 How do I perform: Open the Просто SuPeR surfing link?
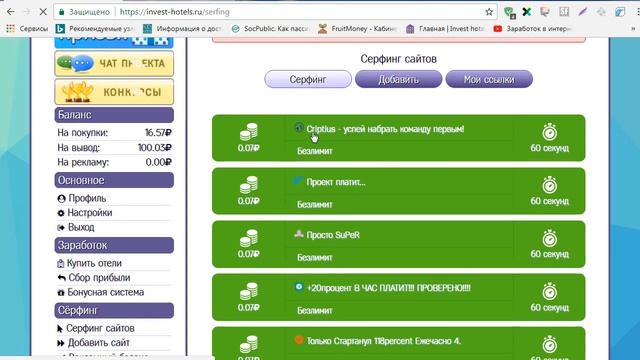tap(333, 235)
